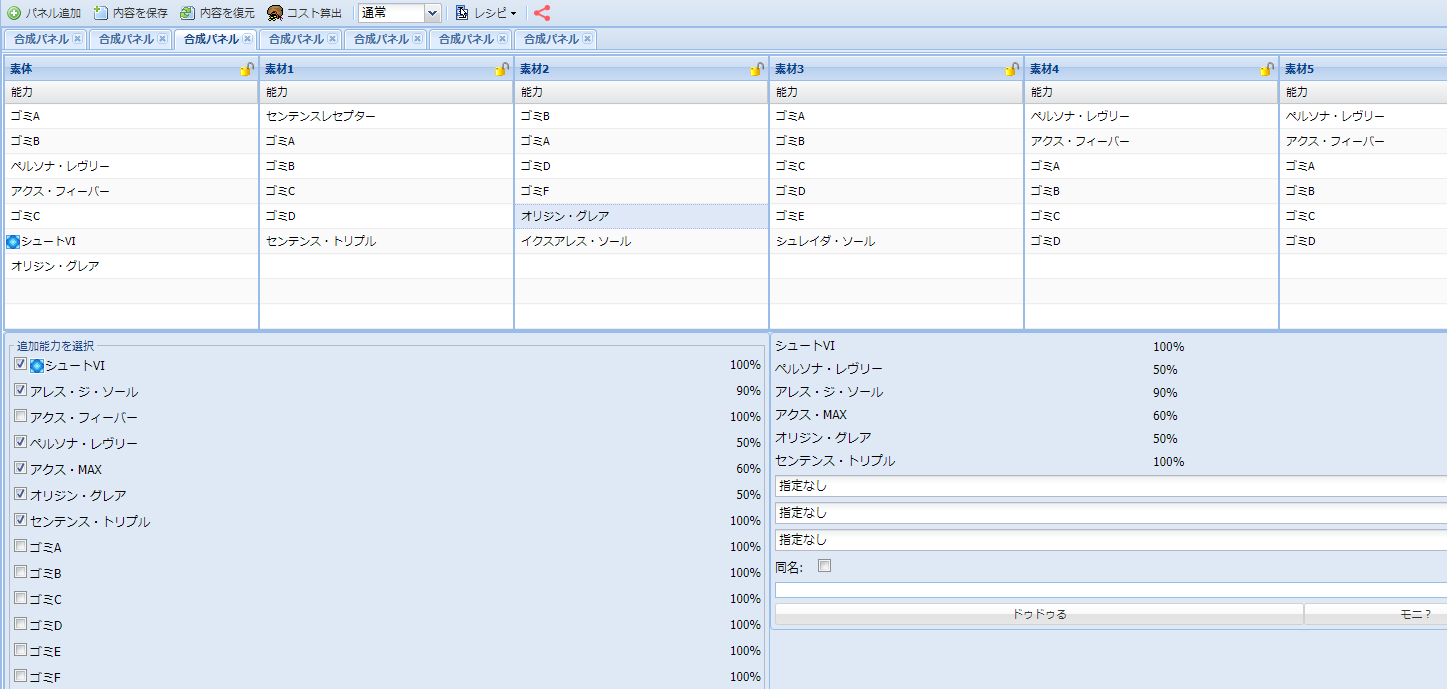Viewport: 1447px width, 689px height.
Task: Select センテンスレセプター in 素材1 column
Action: [386, 116]
